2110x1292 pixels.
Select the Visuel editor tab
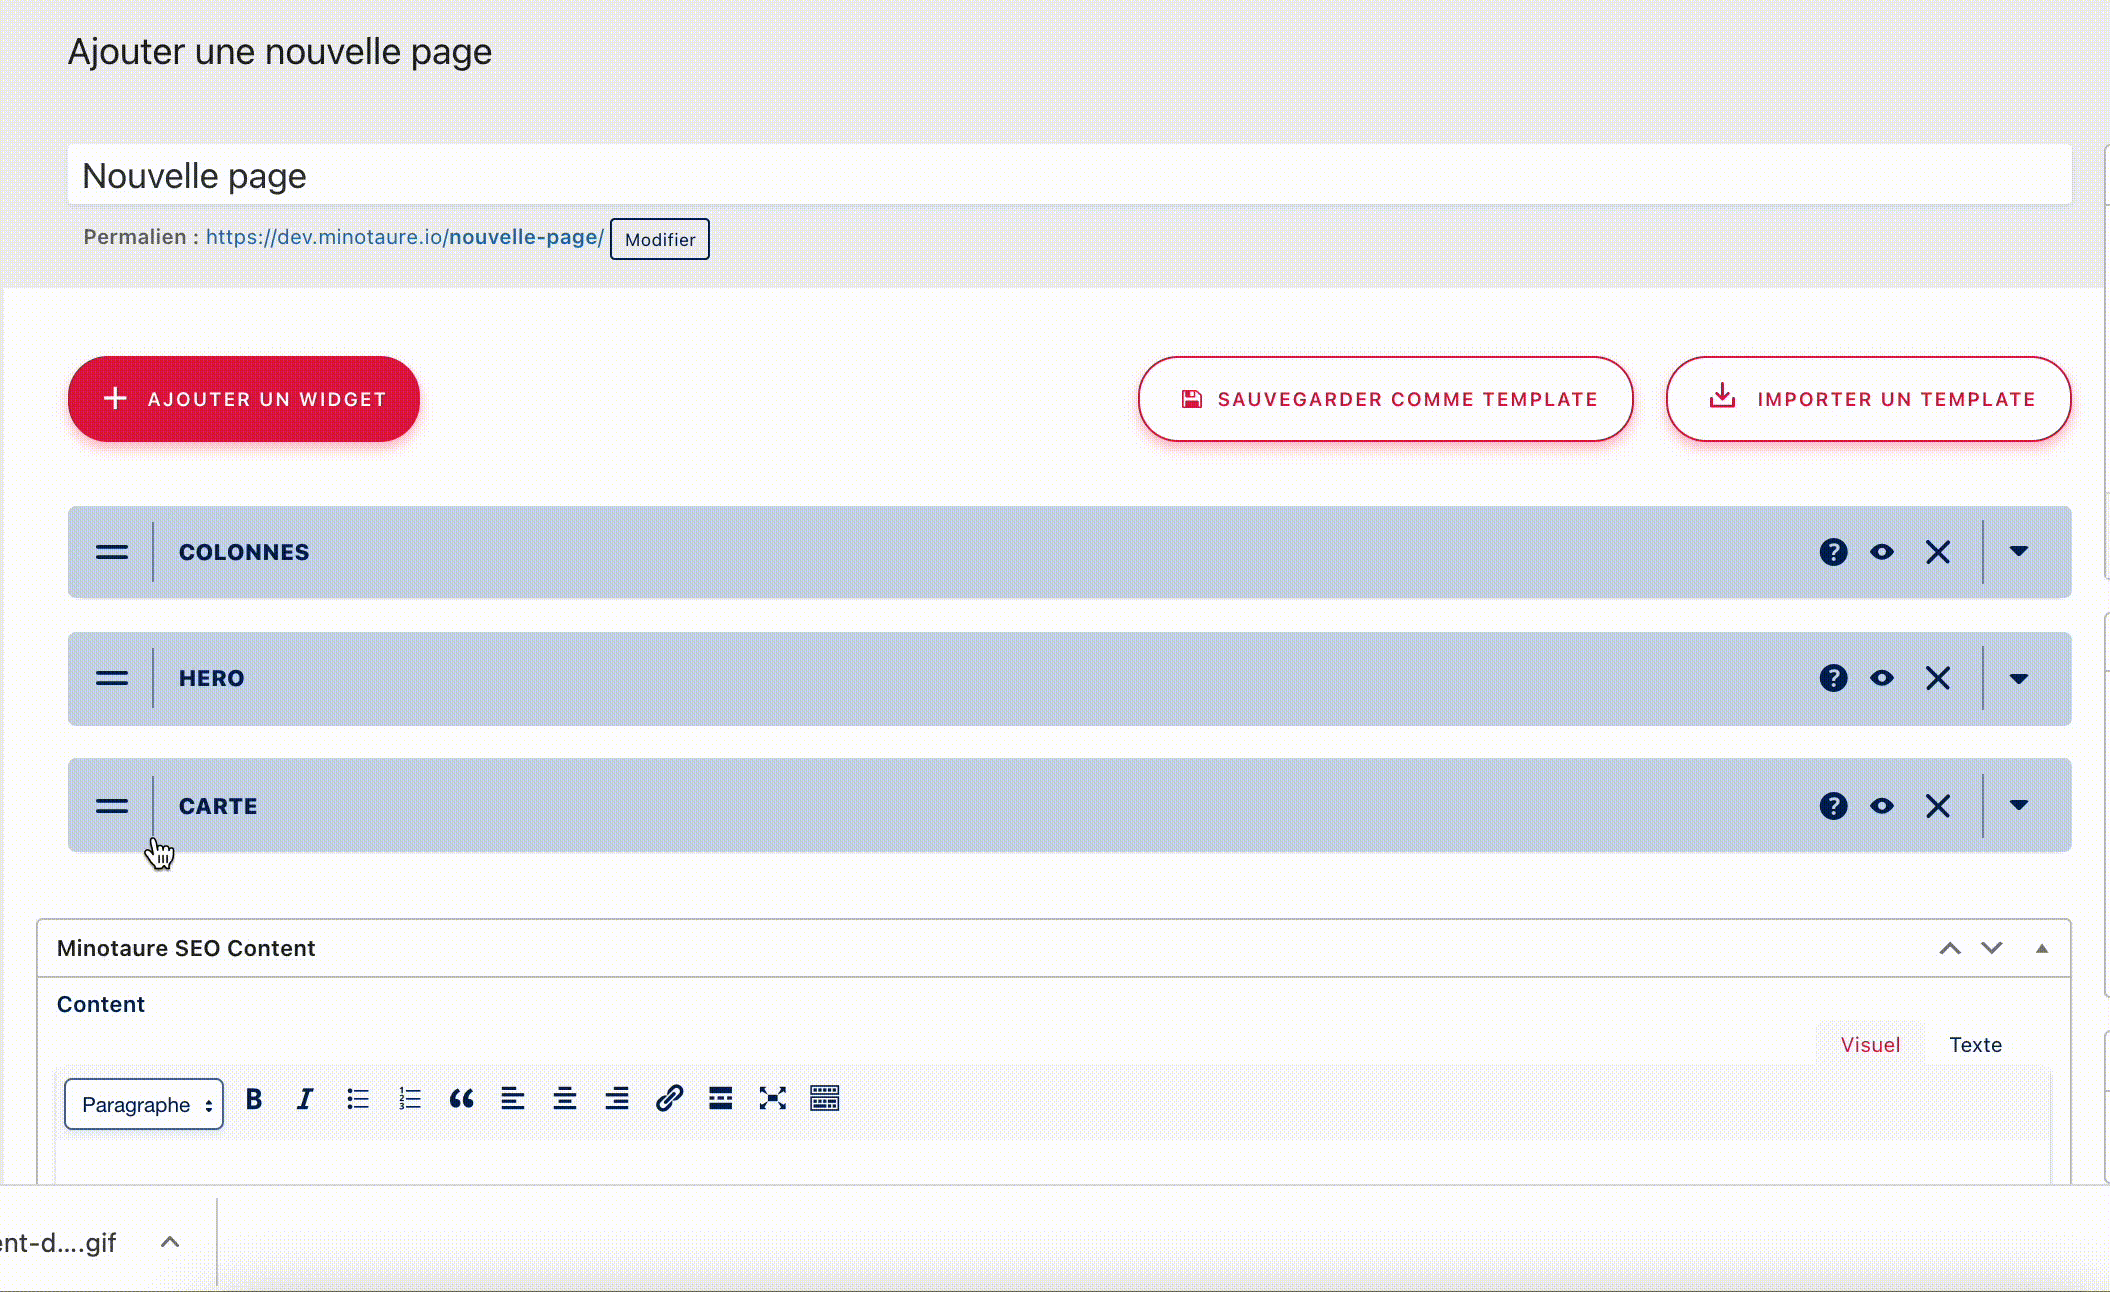[1870, 1045]
